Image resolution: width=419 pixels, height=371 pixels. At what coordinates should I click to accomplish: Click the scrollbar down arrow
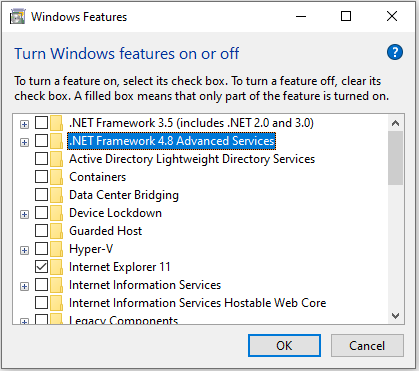pyautogui.click(x=396, y=315)
